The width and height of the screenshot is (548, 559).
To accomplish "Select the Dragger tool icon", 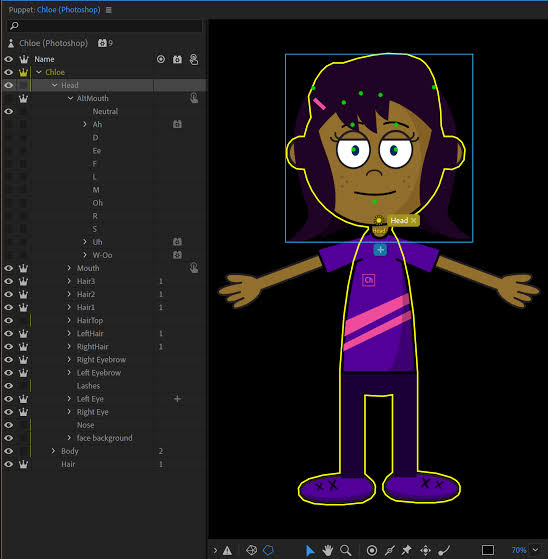I will 425,550.
